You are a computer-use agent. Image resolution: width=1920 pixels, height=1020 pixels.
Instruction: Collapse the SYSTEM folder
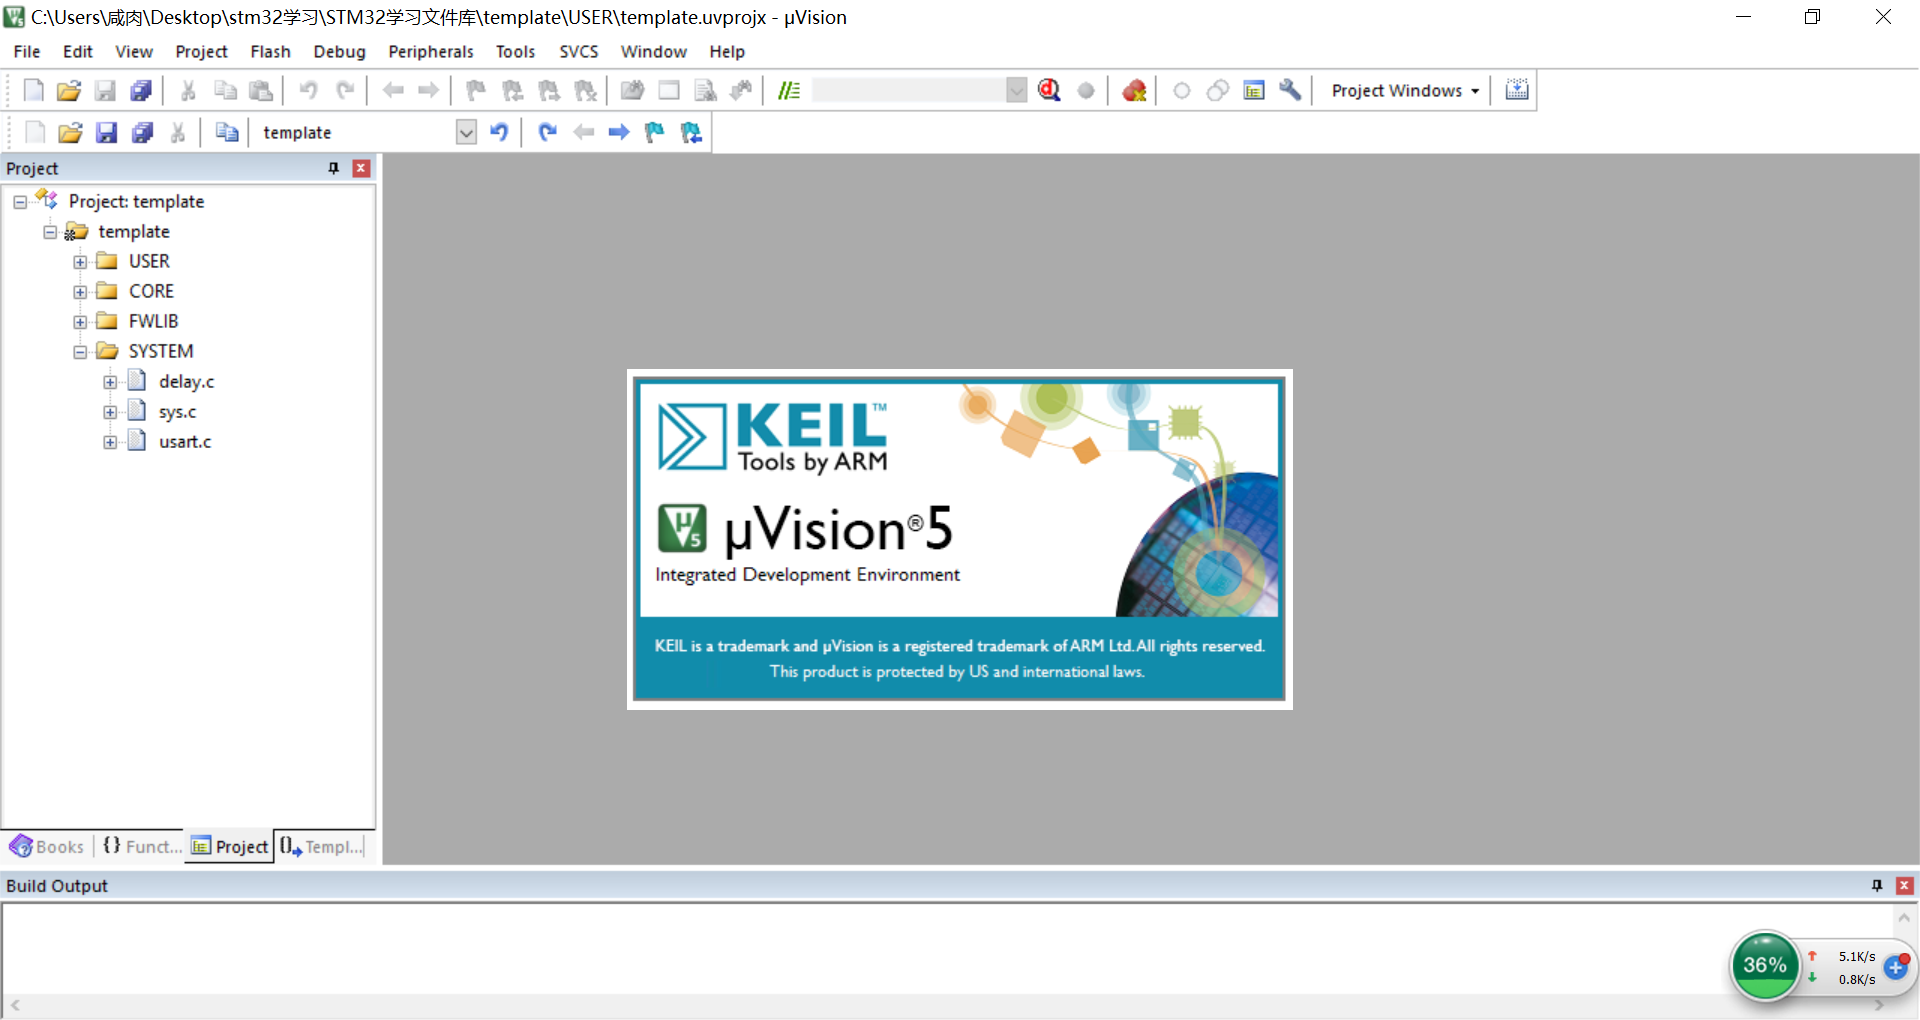[80, 352]
